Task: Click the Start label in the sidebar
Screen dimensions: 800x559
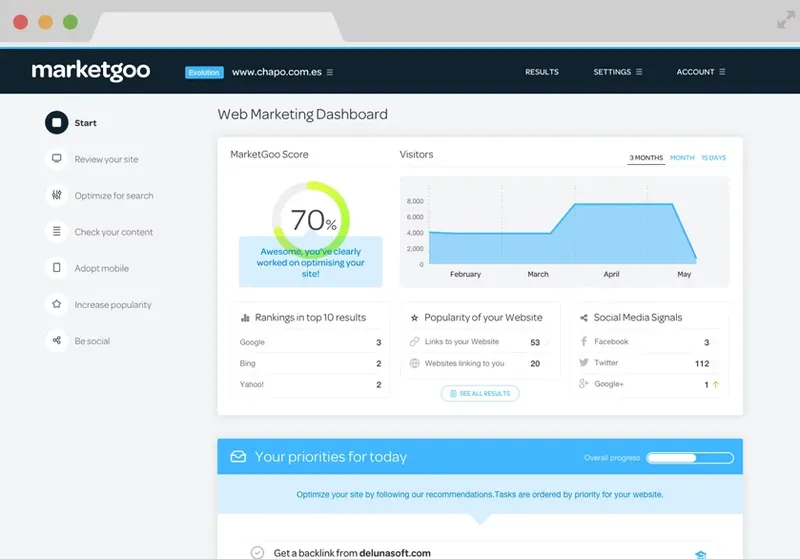Action: pos(85,123)
